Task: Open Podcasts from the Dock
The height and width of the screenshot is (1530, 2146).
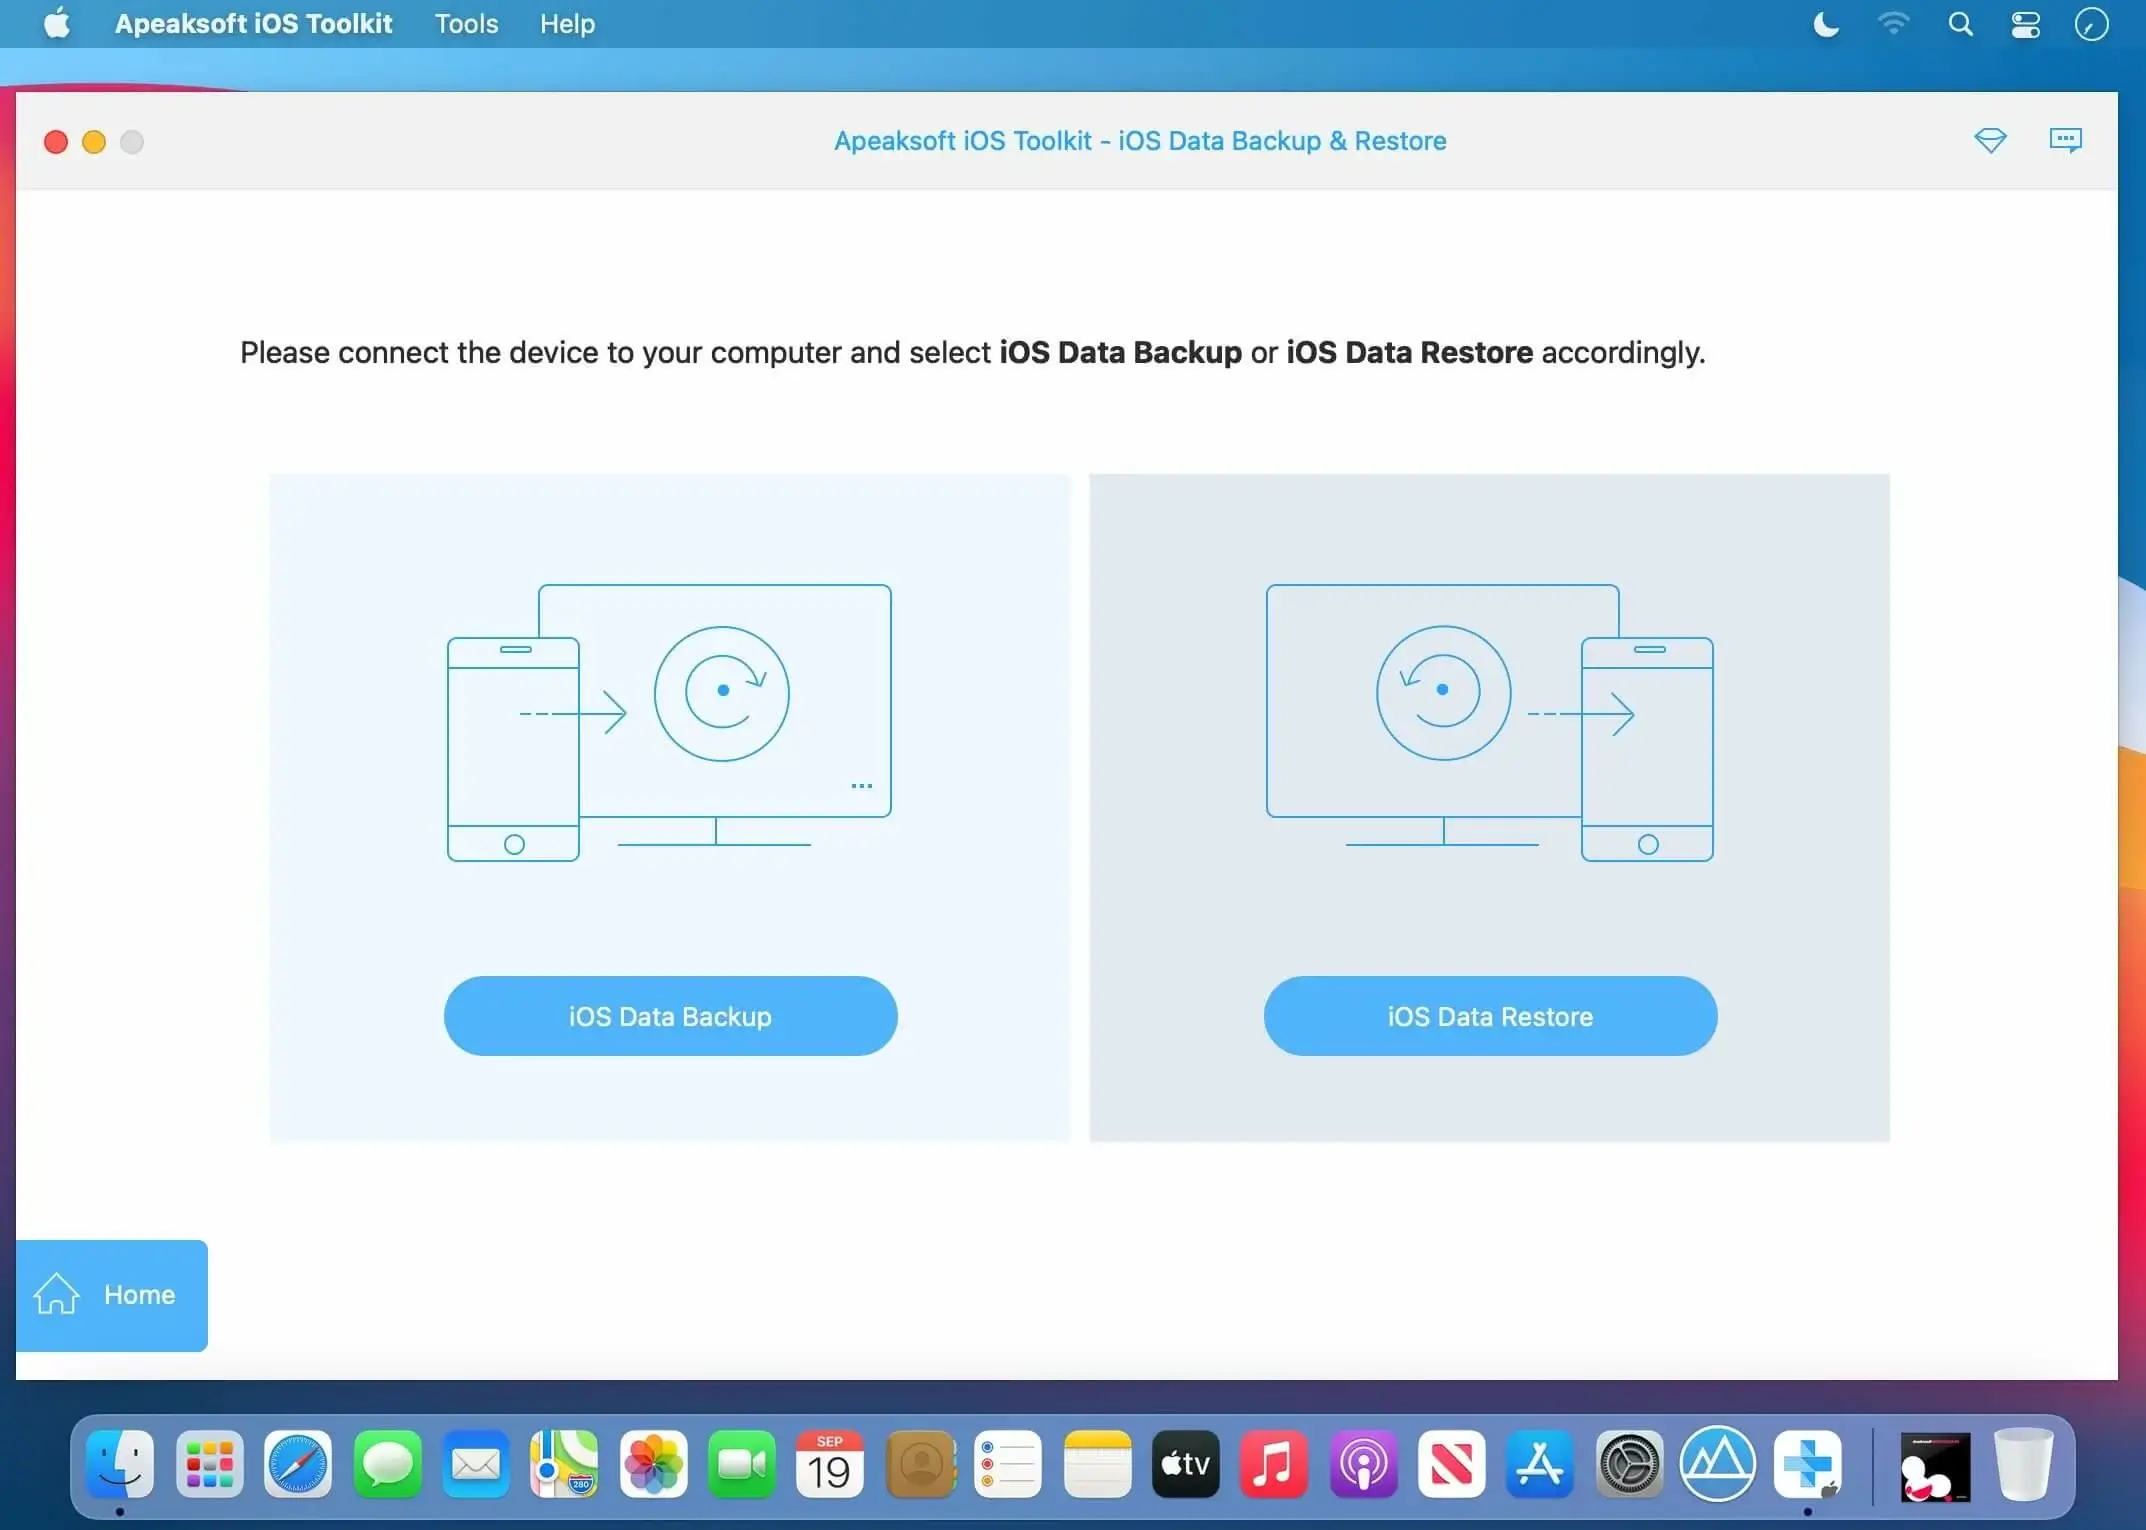Action: coord(1363,1465)
